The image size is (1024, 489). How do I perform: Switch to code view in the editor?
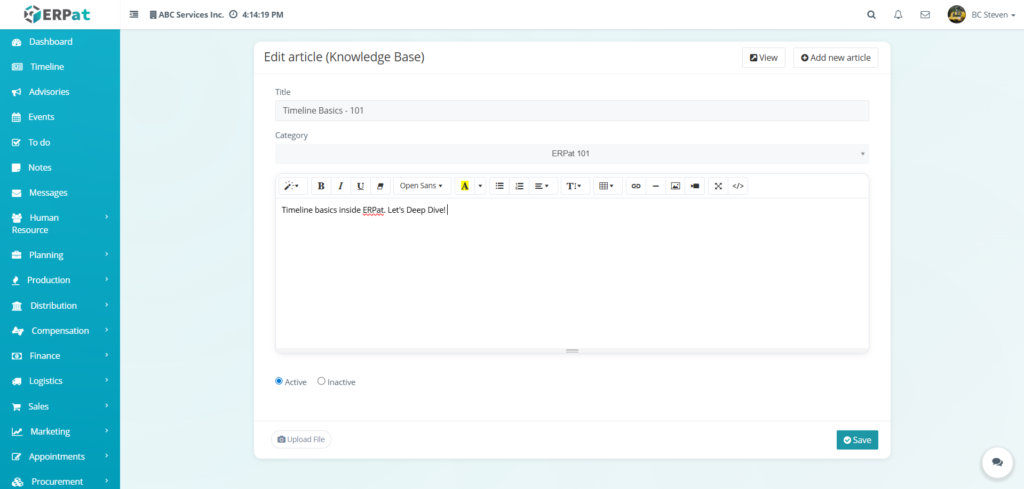click(x=738, y=186)
